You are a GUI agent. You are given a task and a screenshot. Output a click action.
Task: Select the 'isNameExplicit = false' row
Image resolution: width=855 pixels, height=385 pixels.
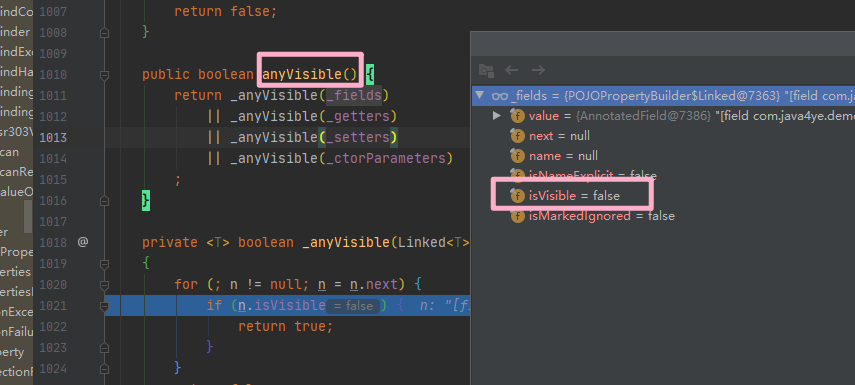tap(663, 176)
